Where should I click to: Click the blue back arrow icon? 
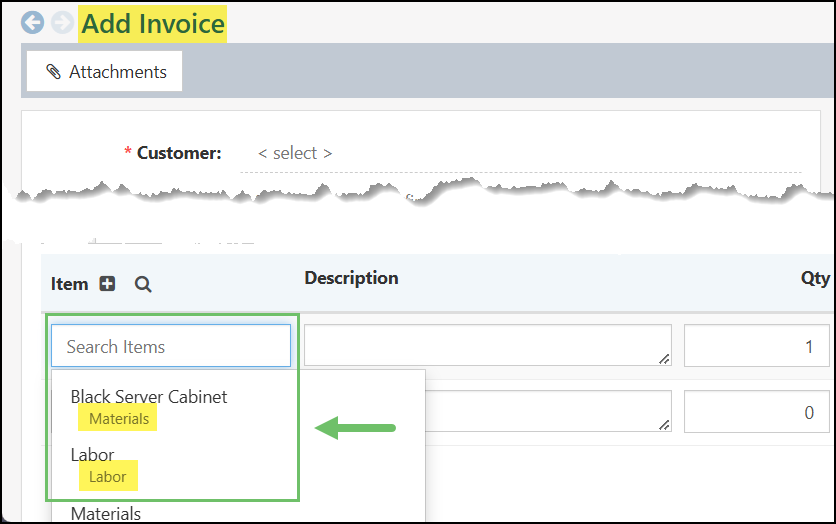pos(33,23)
